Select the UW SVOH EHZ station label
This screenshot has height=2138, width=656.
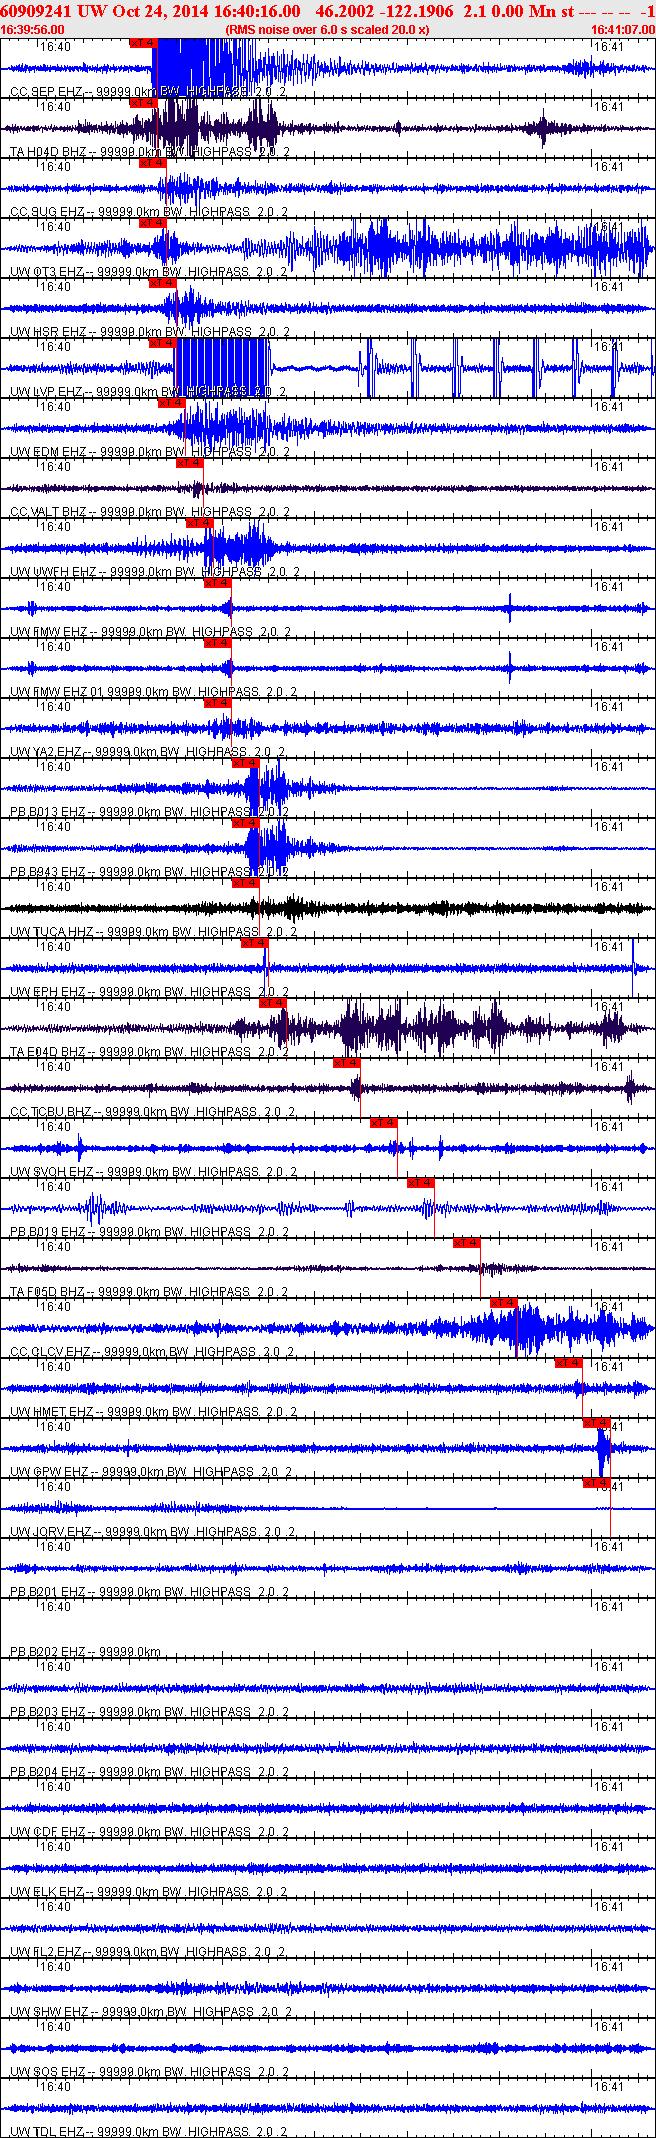pyautogui.click(x=153, y=1172)
